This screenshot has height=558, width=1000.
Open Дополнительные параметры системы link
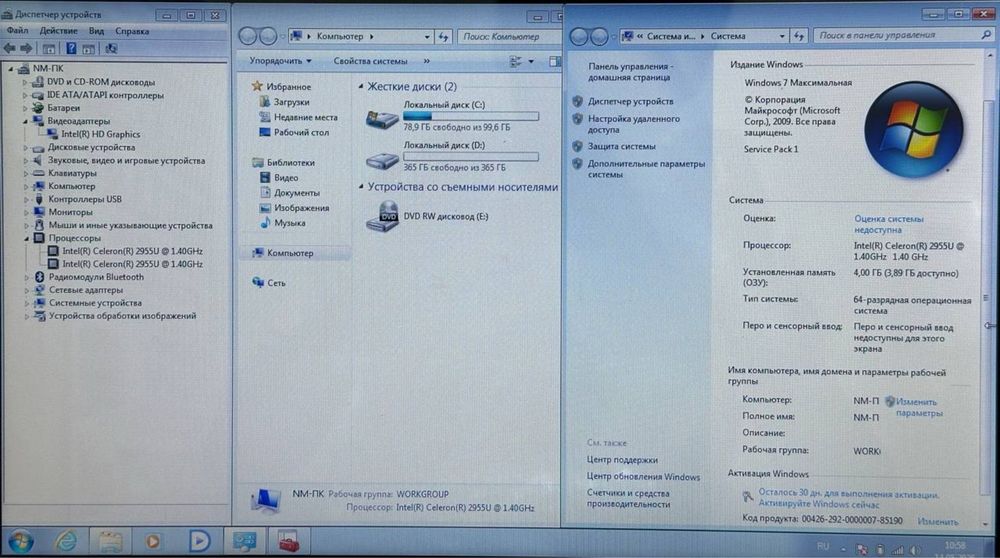[646, 169]
